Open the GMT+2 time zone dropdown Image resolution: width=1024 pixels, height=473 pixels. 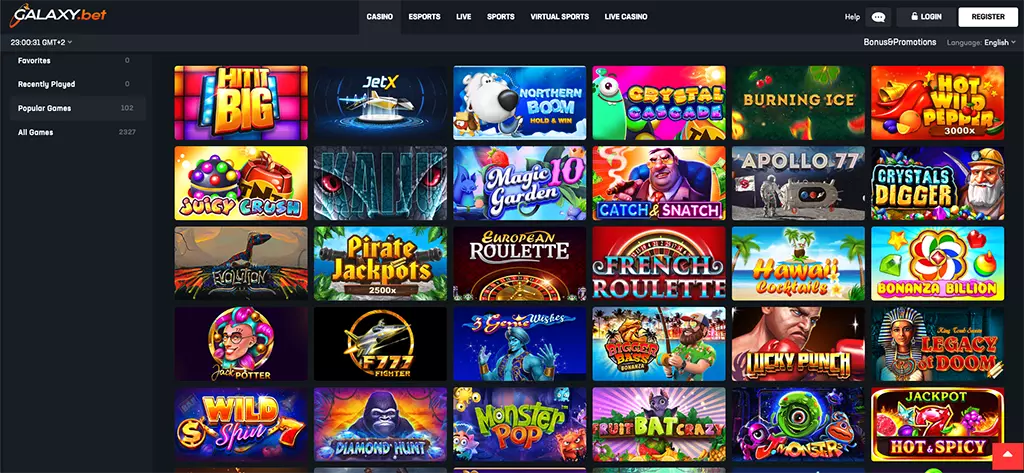(x=41, y=42)
